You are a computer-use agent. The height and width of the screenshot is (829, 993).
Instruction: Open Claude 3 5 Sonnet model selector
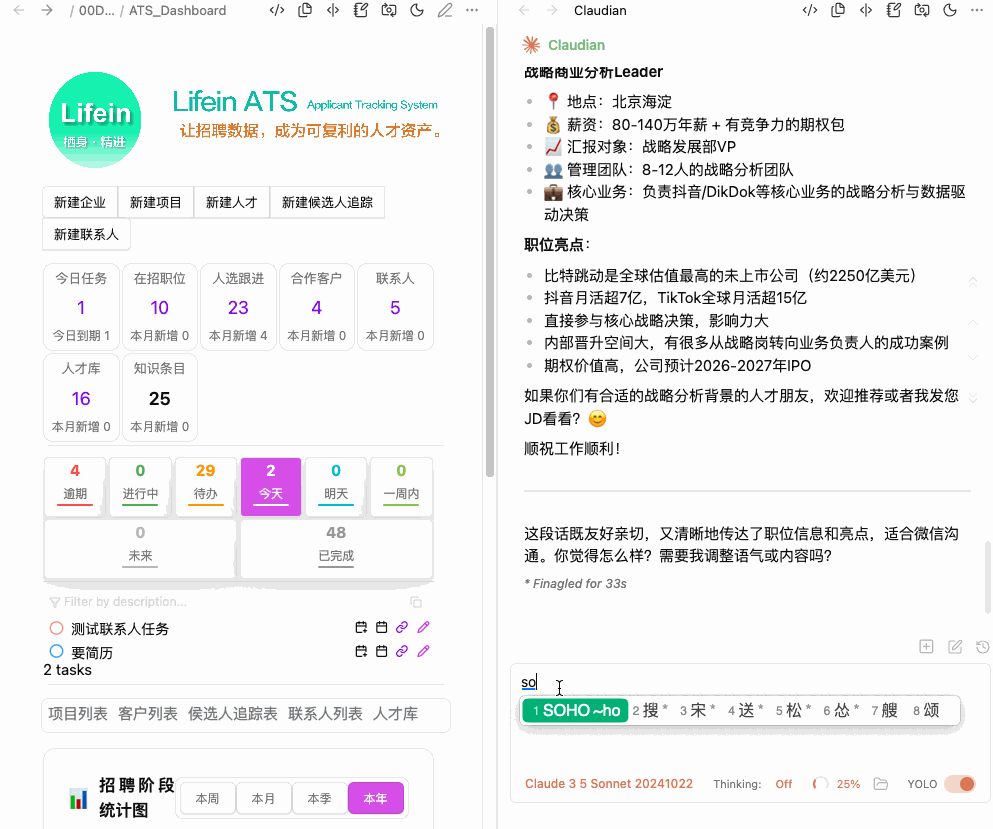click(x=609, y=784)
